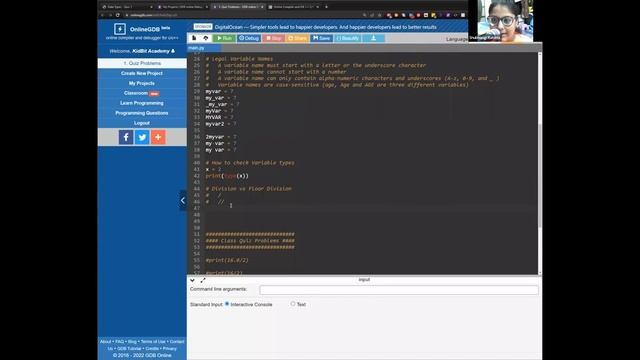Click the 'MYVAR = 7' code line
Image resolution: width=640 pixels, height=360 pixels.
[220, 118]
